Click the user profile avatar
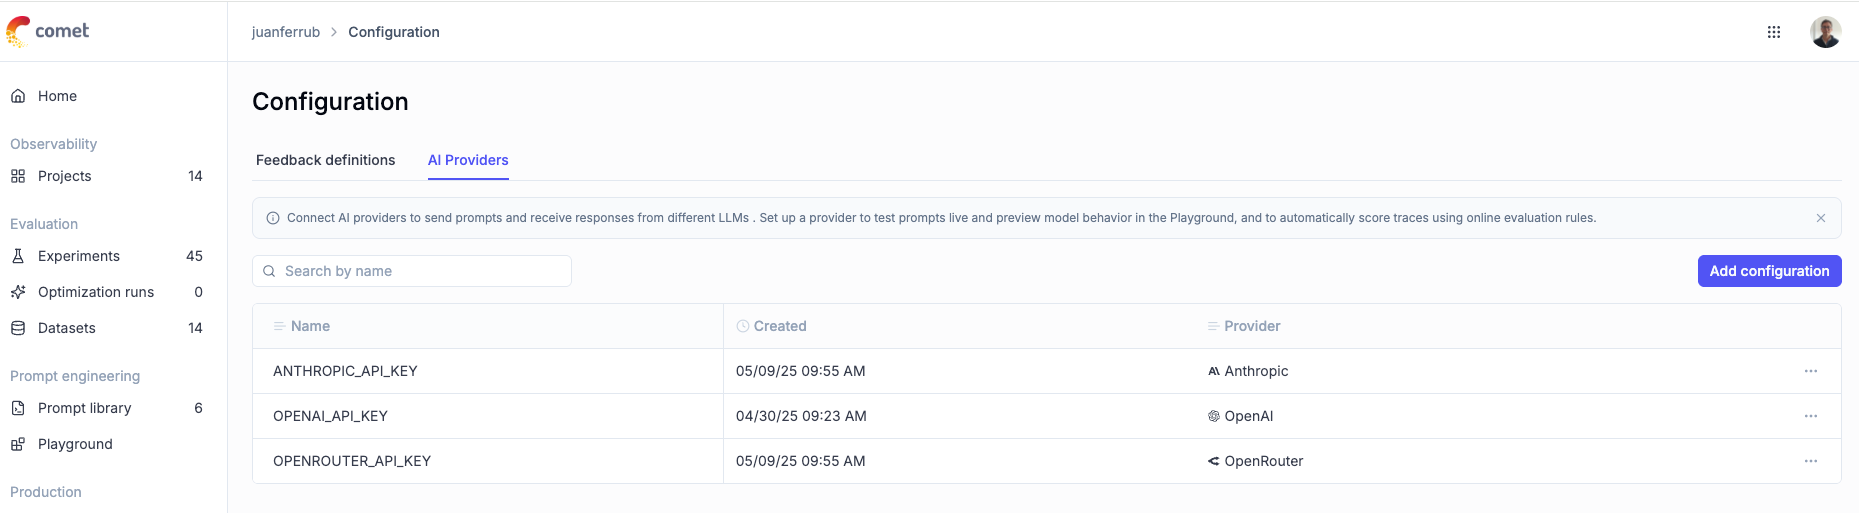Screen dimensions: 1859x513 (1825, 32)
